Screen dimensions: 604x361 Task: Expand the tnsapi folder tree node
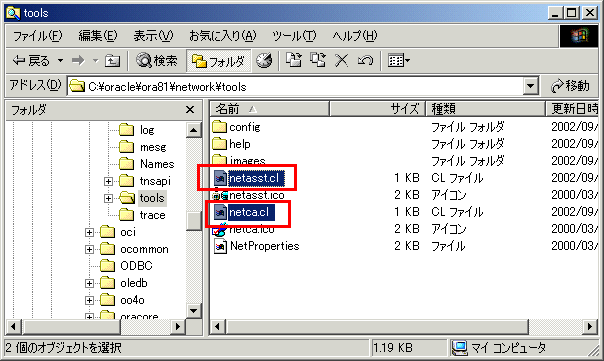tap(109, 181)
